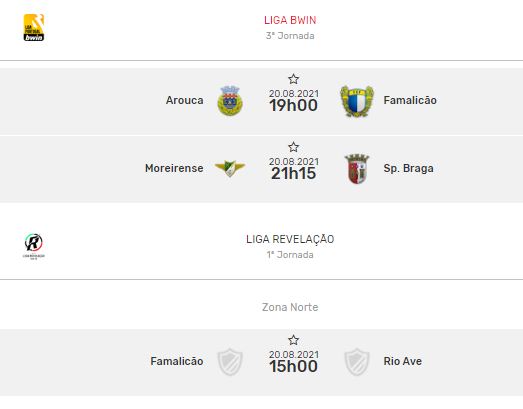Click the Sp. Braga club crest

[x=357, y=168]
